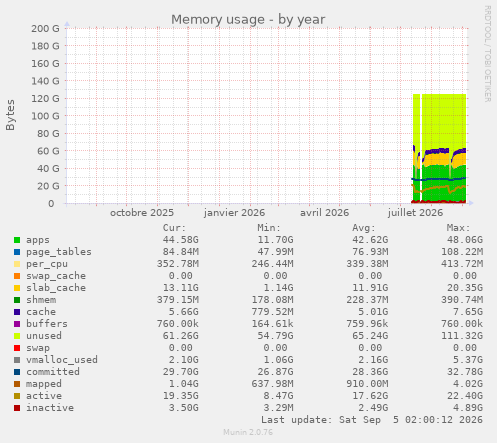Image resolution: width=497 pixels, height=443 pixels.
Task: Click the 'inactive' legend label
Action: click(50, 408)
